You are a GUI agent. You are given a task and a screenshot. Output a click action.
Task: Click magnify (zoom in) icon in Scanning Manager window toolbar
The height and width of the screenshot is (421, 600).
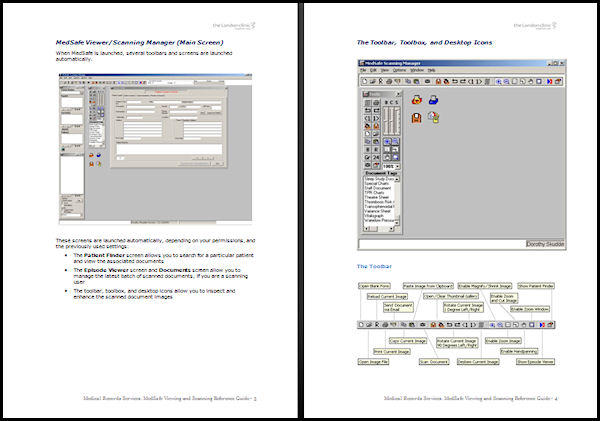click(x=498, y=82)
